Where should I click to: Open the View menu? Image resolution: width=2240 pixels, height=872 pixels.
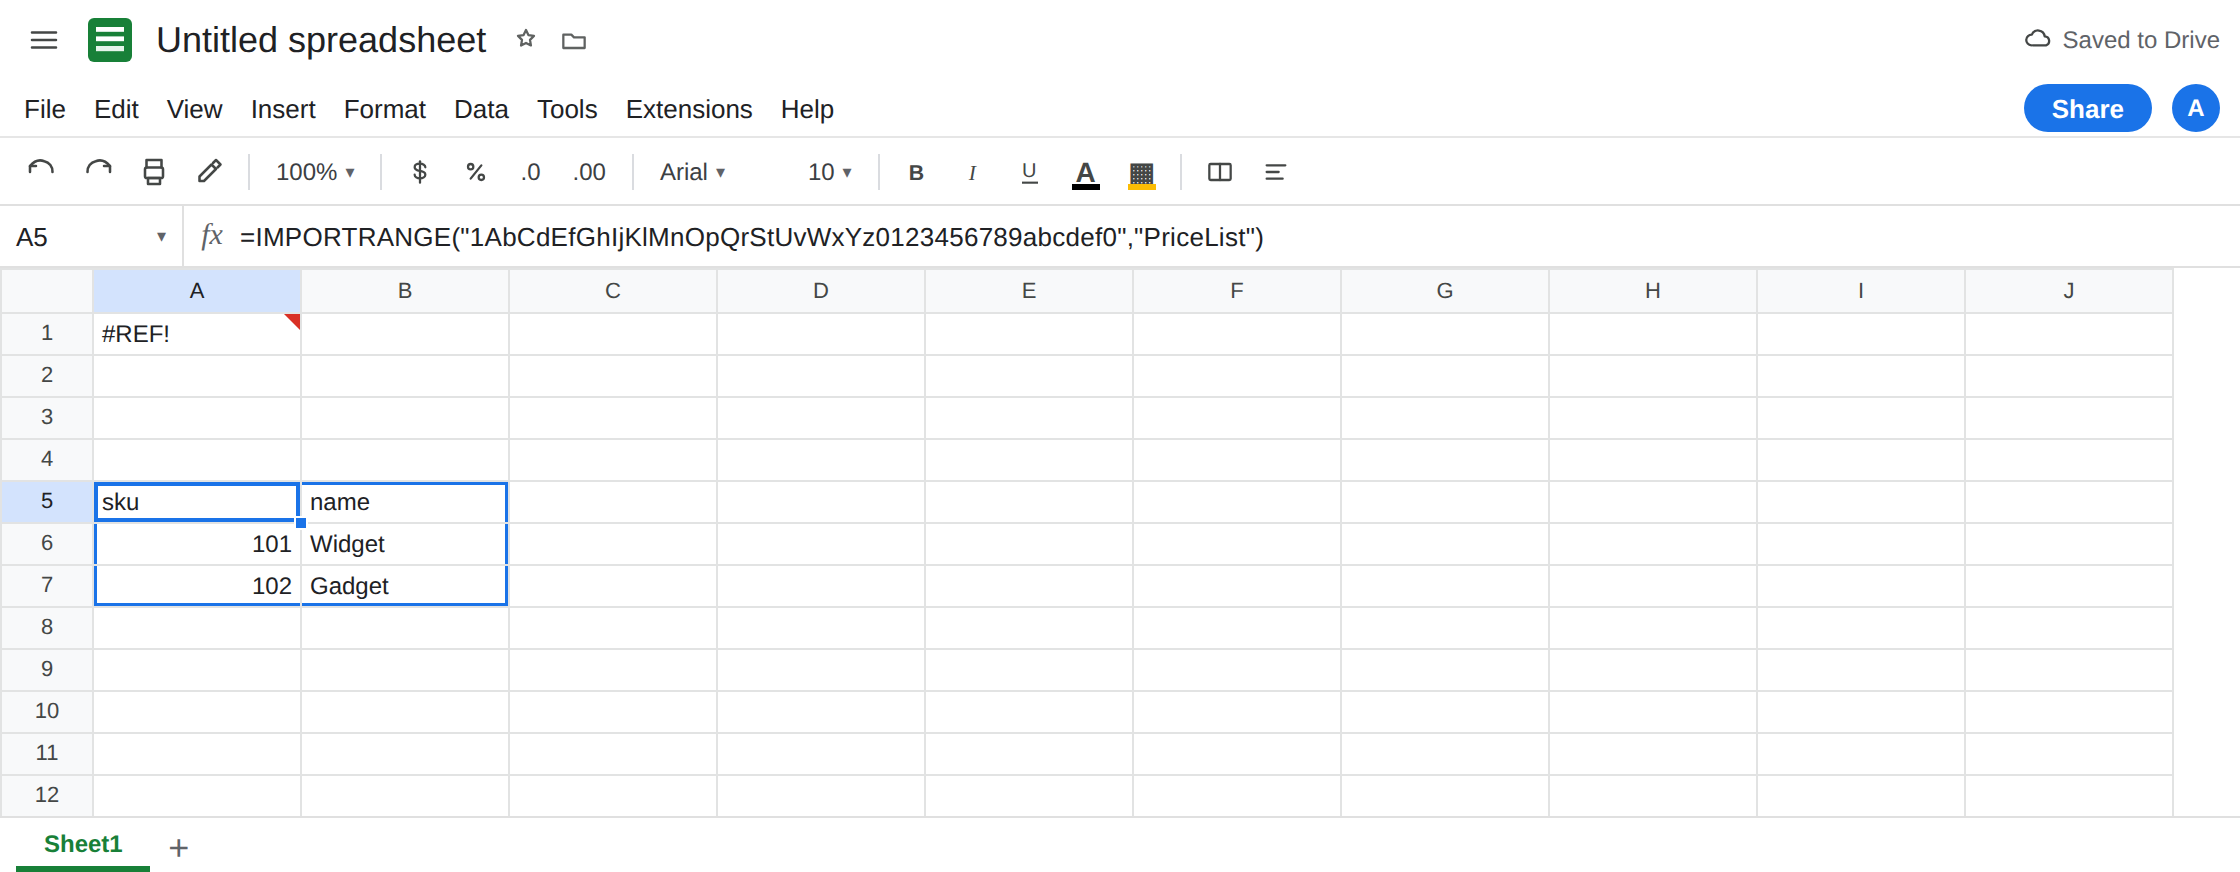coord(194,109)
